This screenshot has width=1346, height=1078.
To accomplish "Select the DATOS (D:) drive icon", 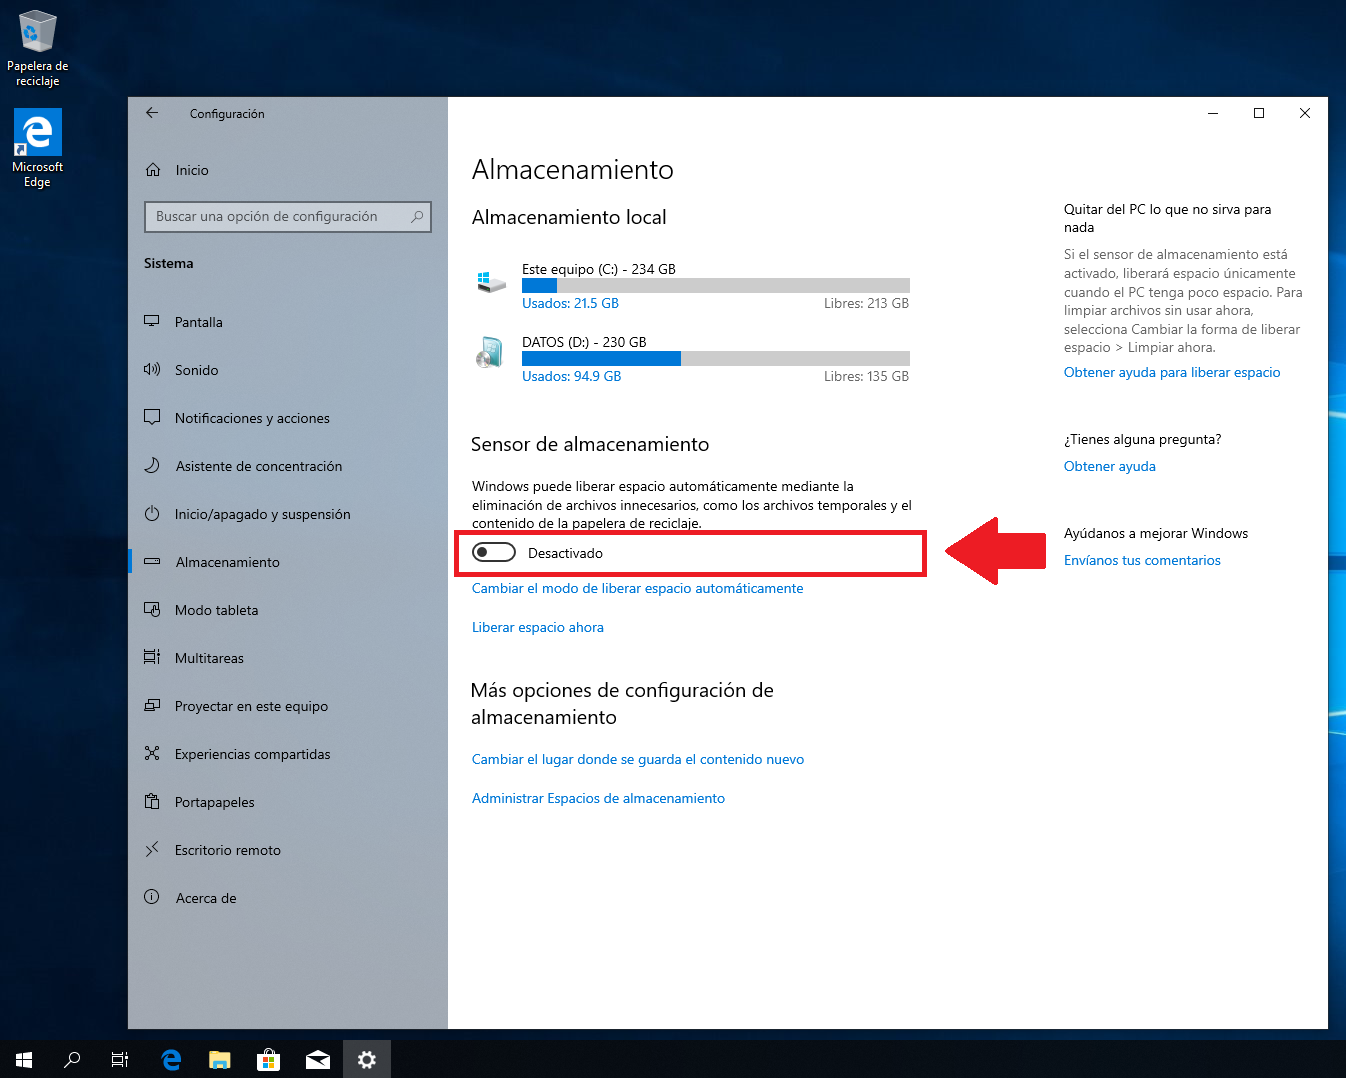I will (x=489, y=353).
